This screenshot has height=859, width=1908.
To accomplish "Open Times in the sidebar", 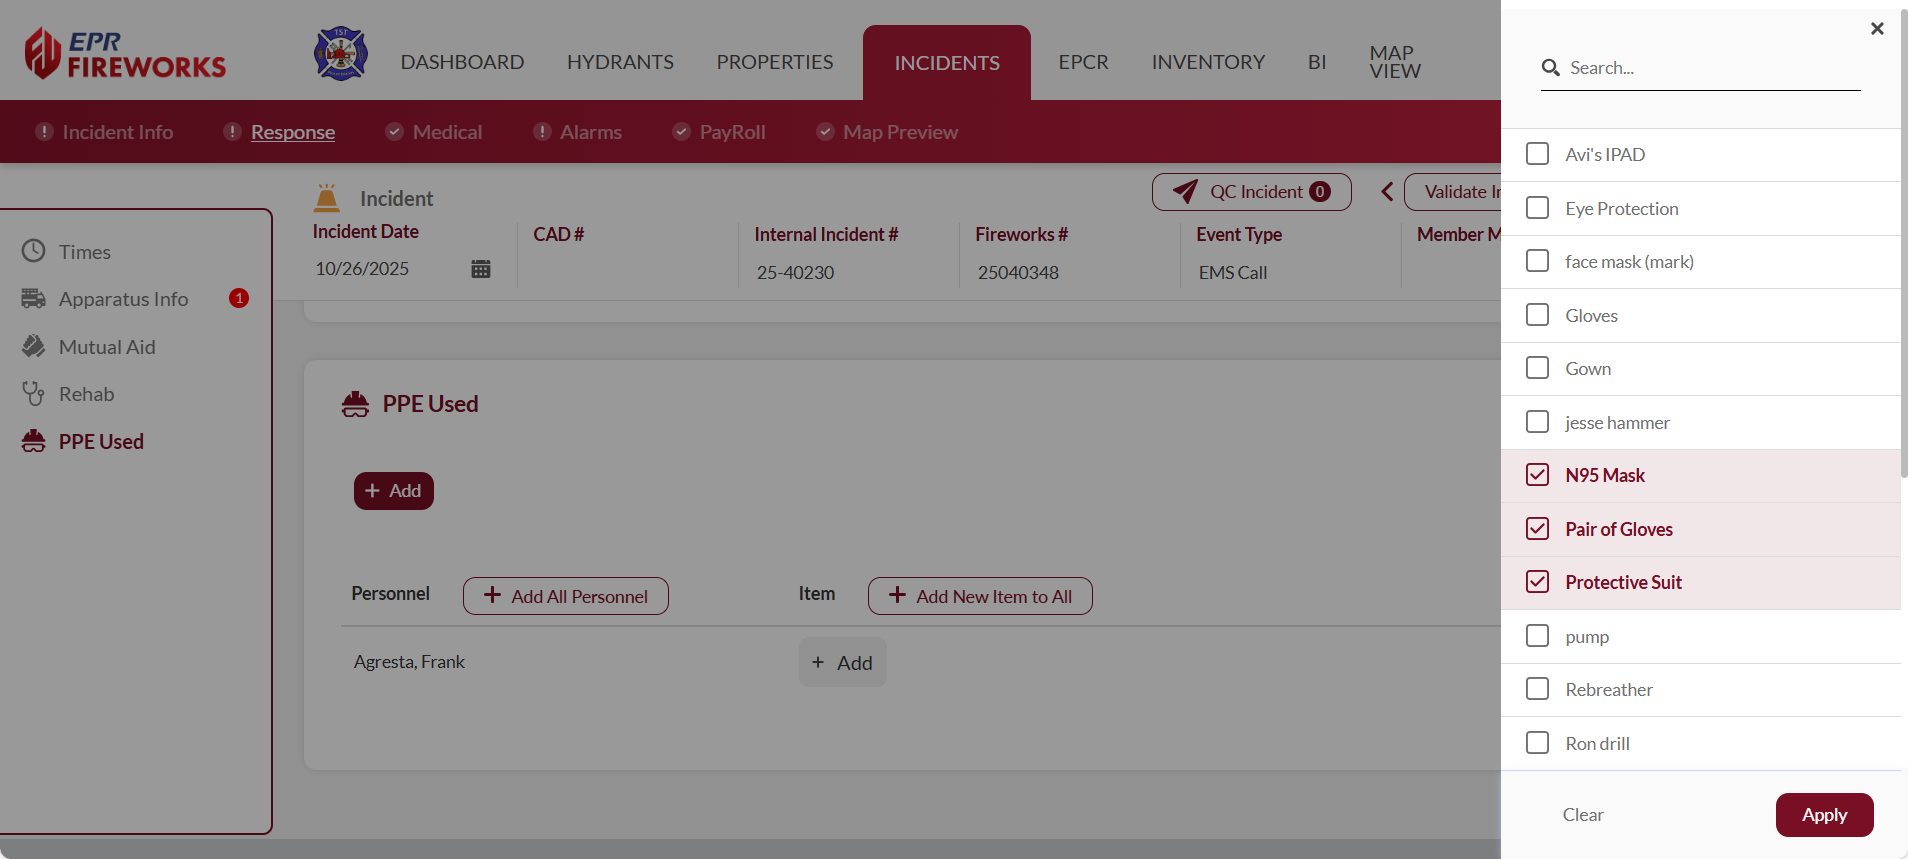I will pos(84,252).
